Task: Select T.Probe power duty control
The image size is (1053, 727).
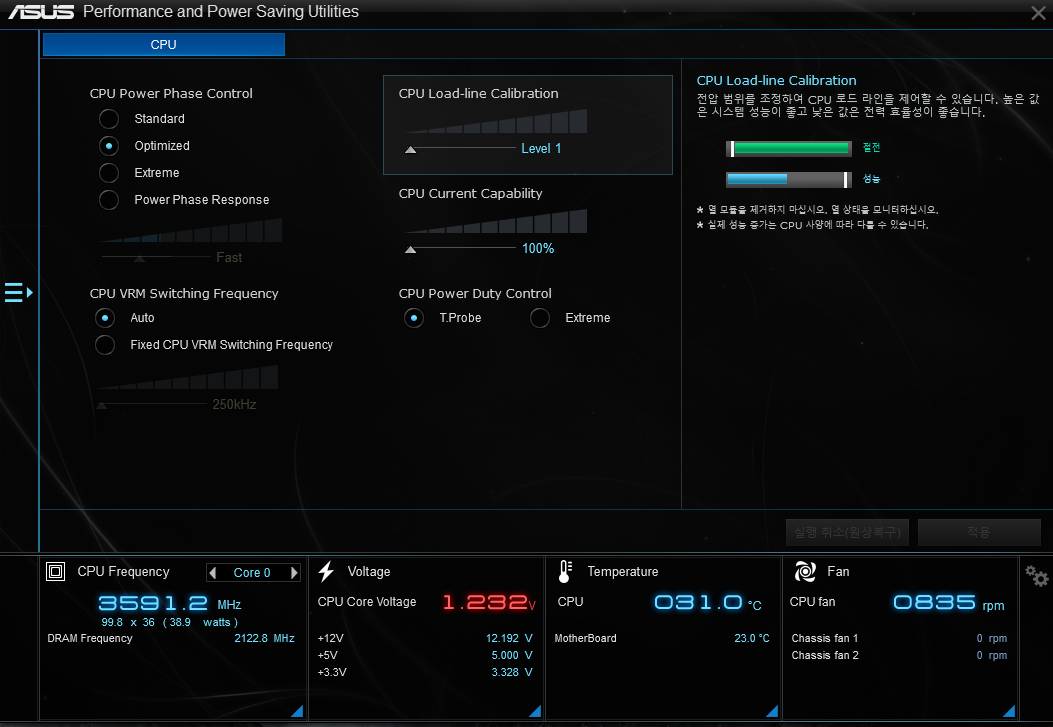Action: tap(414, 318)
